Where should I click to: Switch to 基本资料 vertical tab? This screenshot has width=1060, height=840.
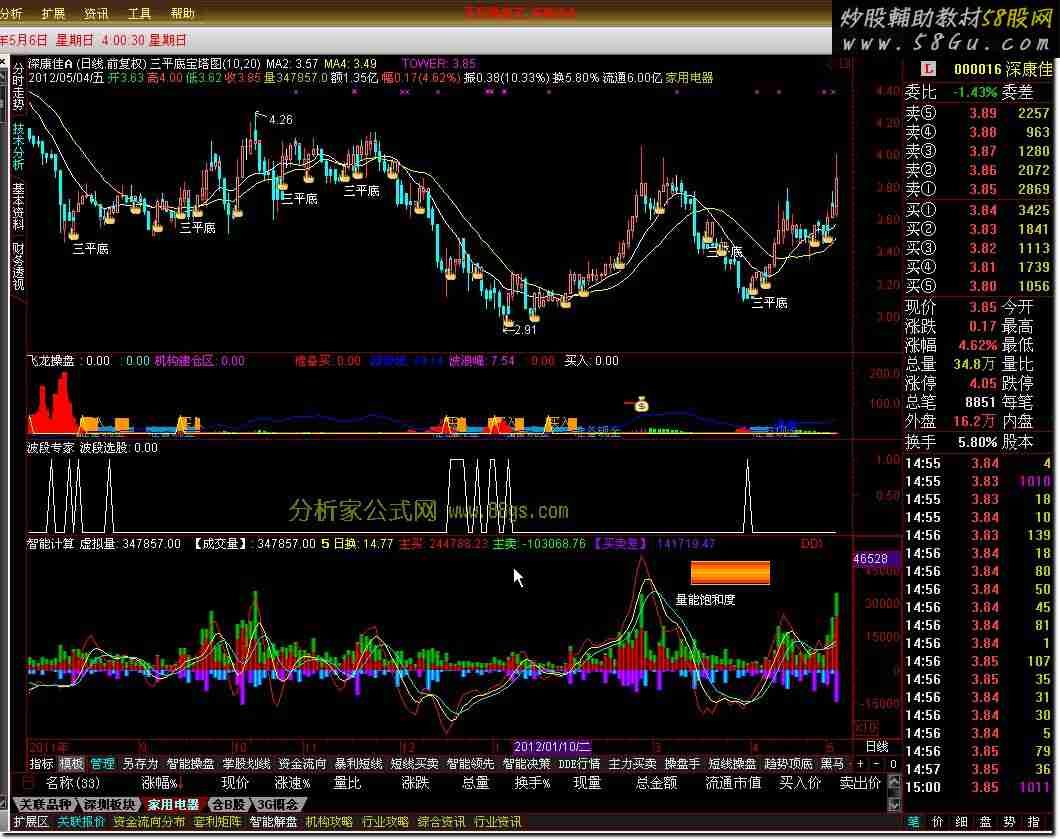pyautogui.click(x=18, y=206)
